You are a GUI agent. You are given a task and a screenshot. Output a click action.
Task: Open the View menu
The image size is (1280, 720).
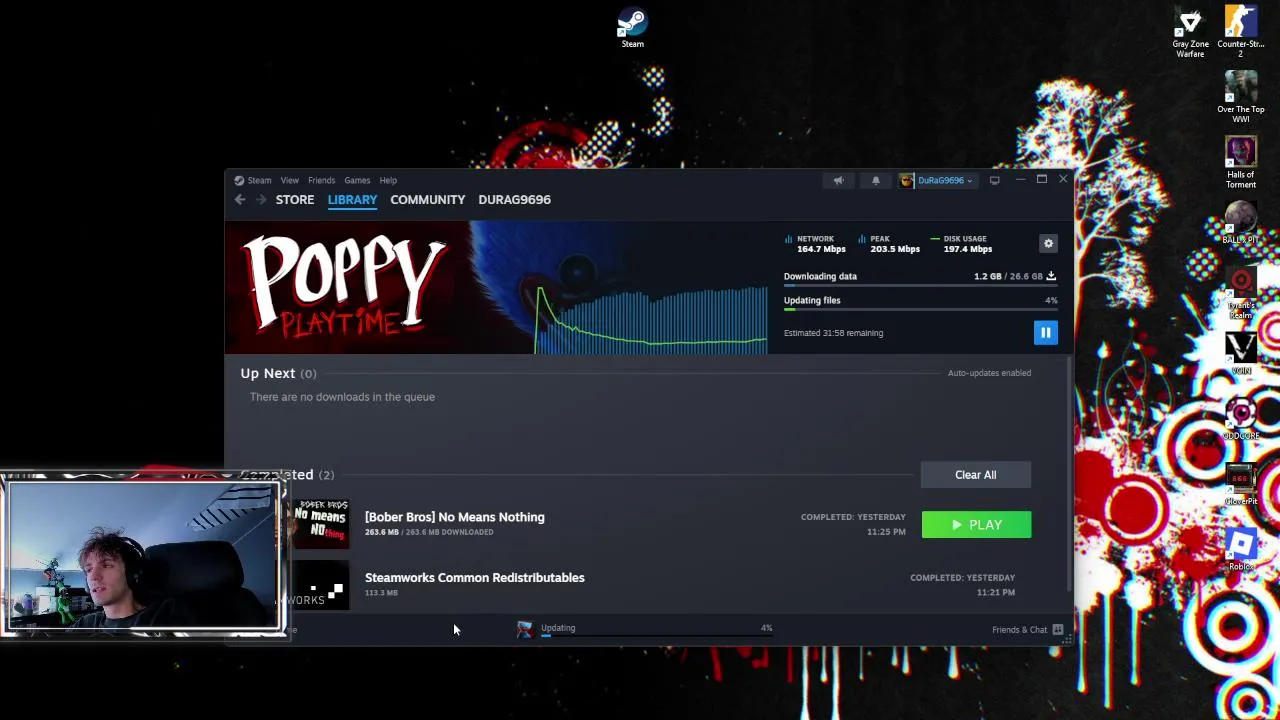(x=289, y=180)
